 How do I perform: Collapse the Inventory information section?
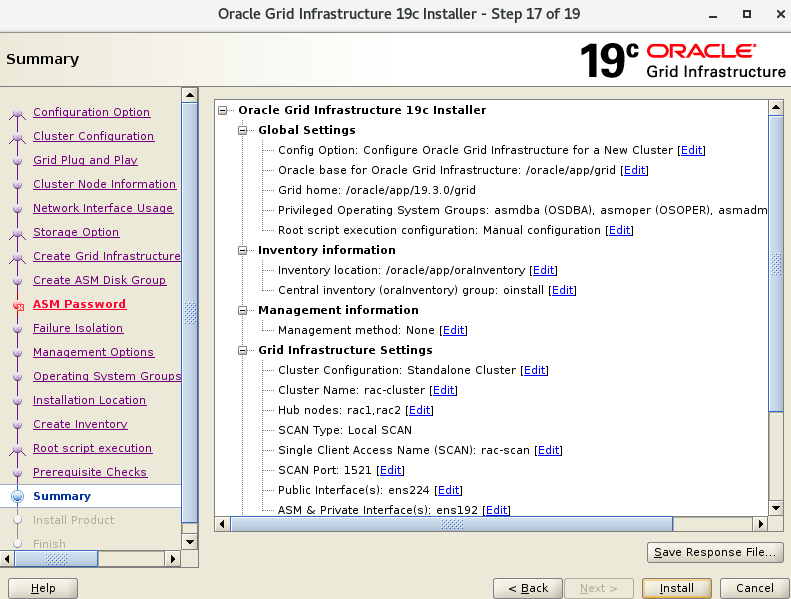coord(243,250)
